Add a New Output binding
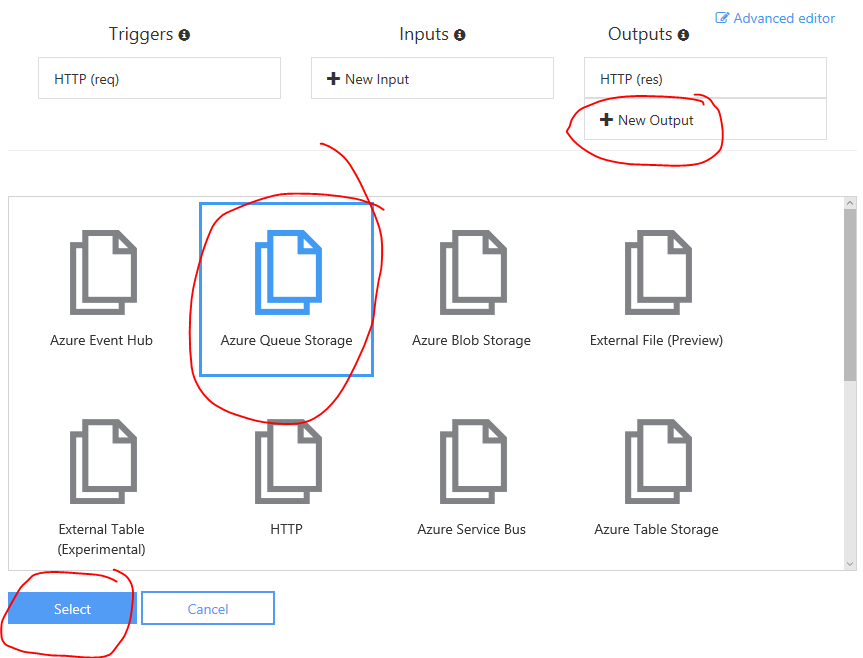Viewport: 863px width, 658px height. tap(705, 119)
